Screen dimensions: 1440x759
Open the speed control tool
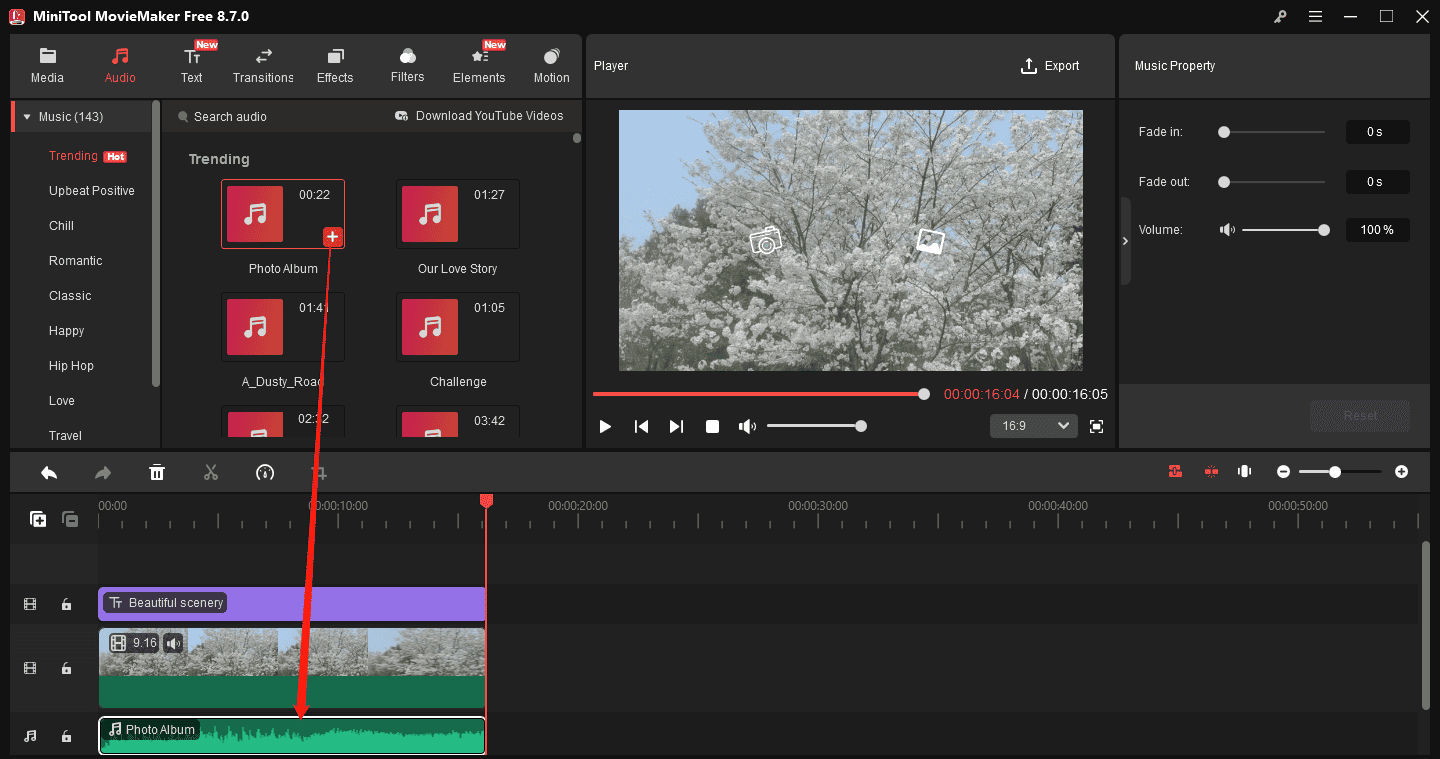265,472
